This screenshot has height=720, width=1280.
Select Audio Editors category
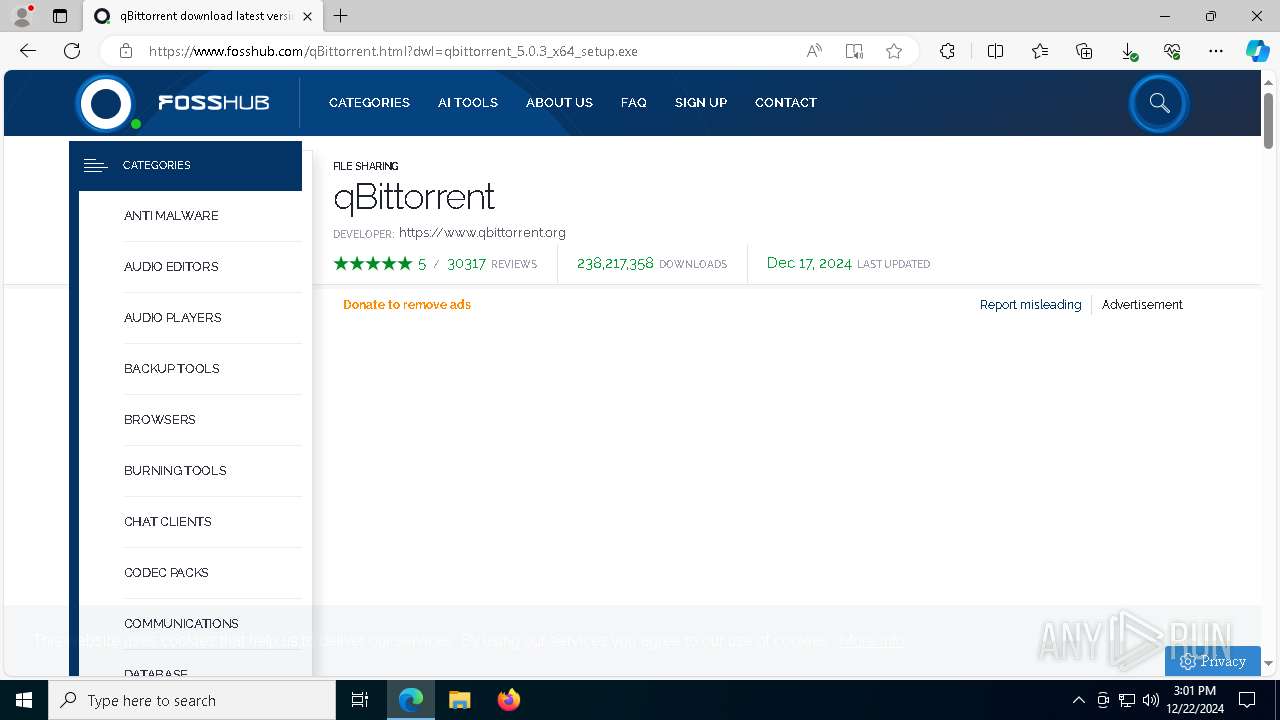click(171, 267)
